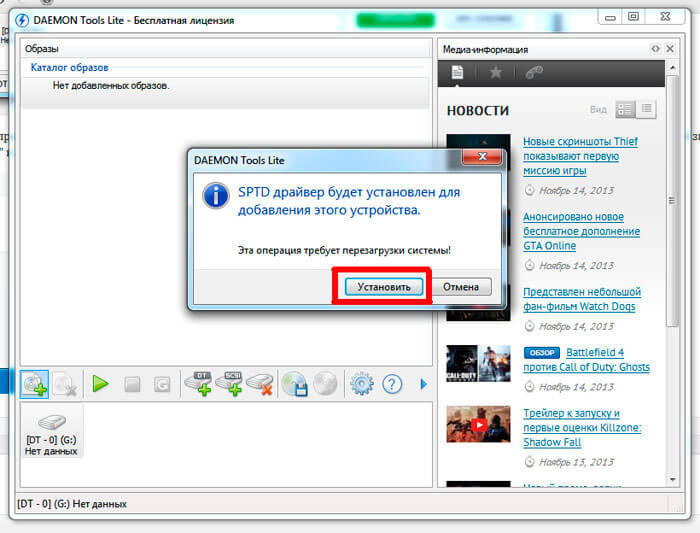Open the news document tab icon
Screen dimensions: 700x533
(457, 72)
